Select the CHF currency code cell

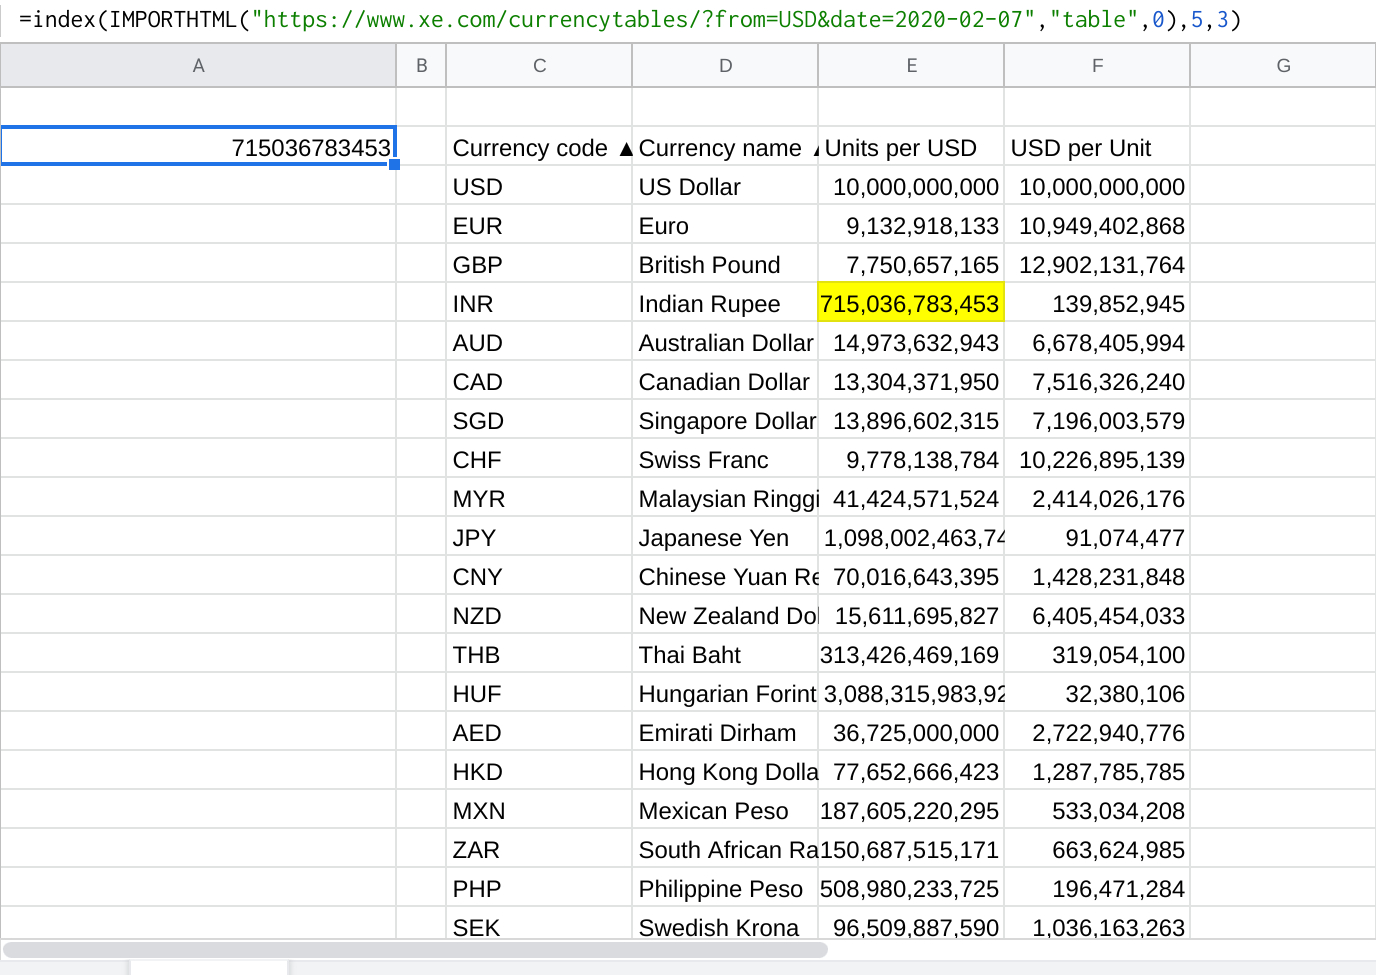pos(539,458)
